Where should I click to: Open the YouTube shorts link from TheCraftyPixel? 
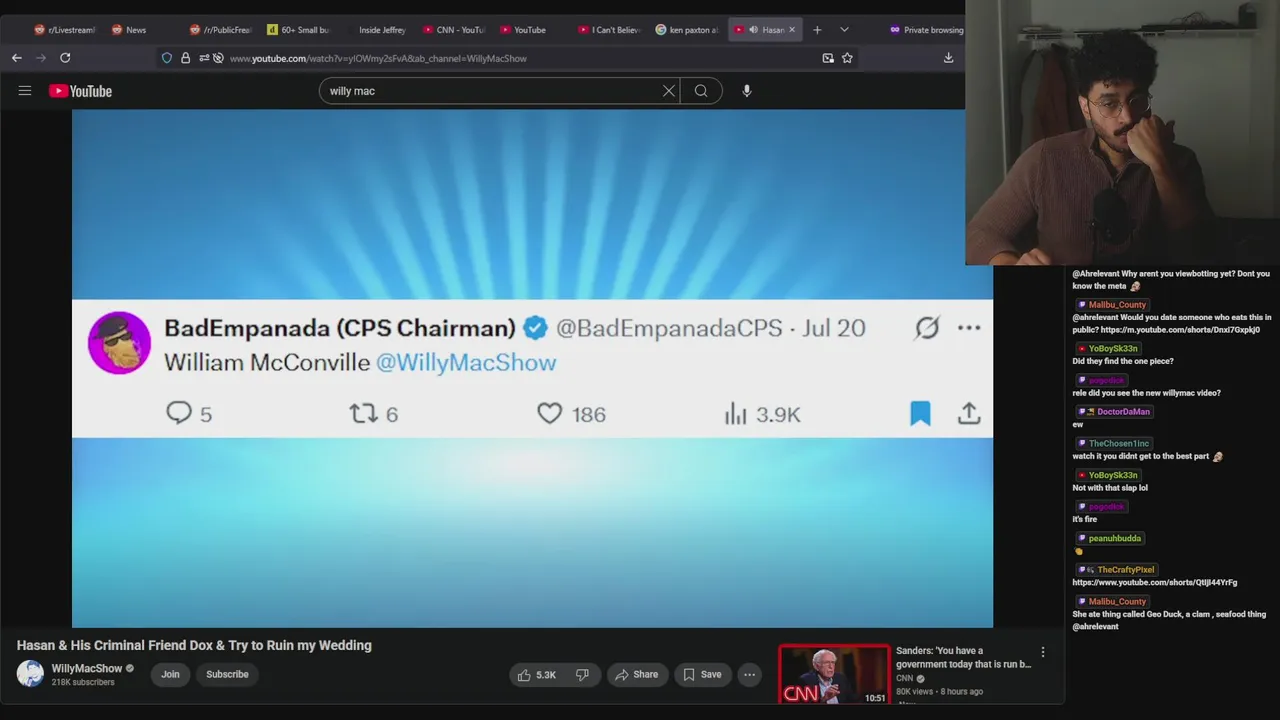click(1155, 582)
